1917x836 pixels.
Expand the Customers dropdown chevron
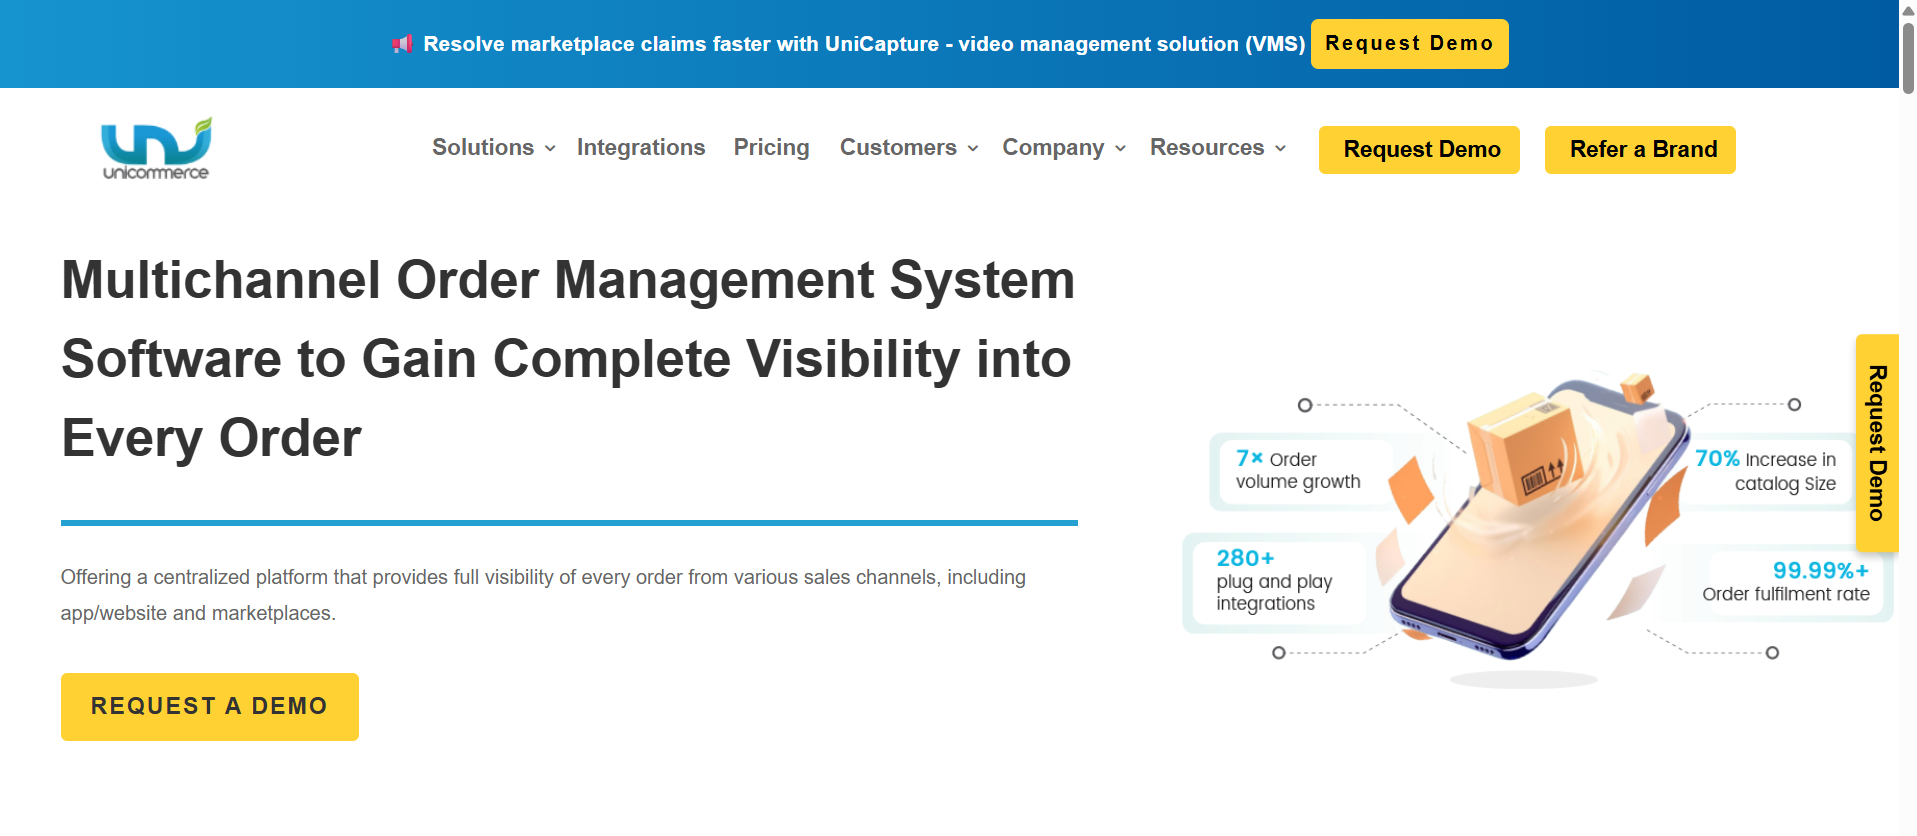coord(973,149)
